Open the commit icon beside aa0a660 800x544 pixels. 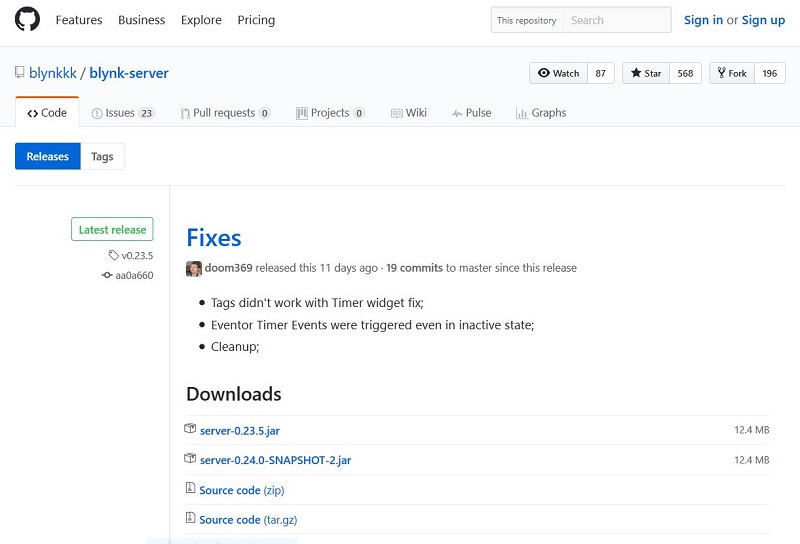click(x=107, y=275)
